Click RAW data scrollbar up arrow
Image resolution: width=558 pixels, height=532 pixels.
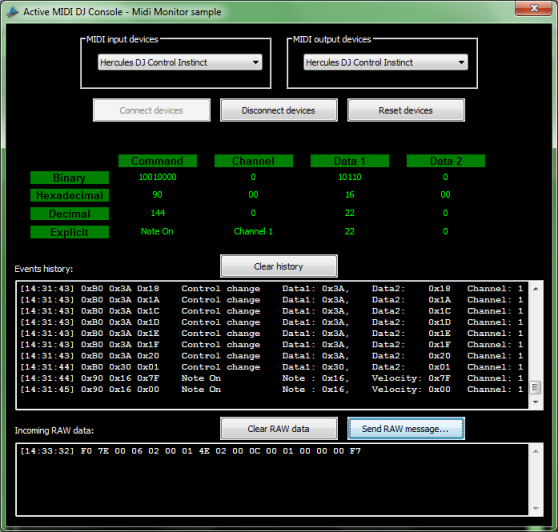536,452
